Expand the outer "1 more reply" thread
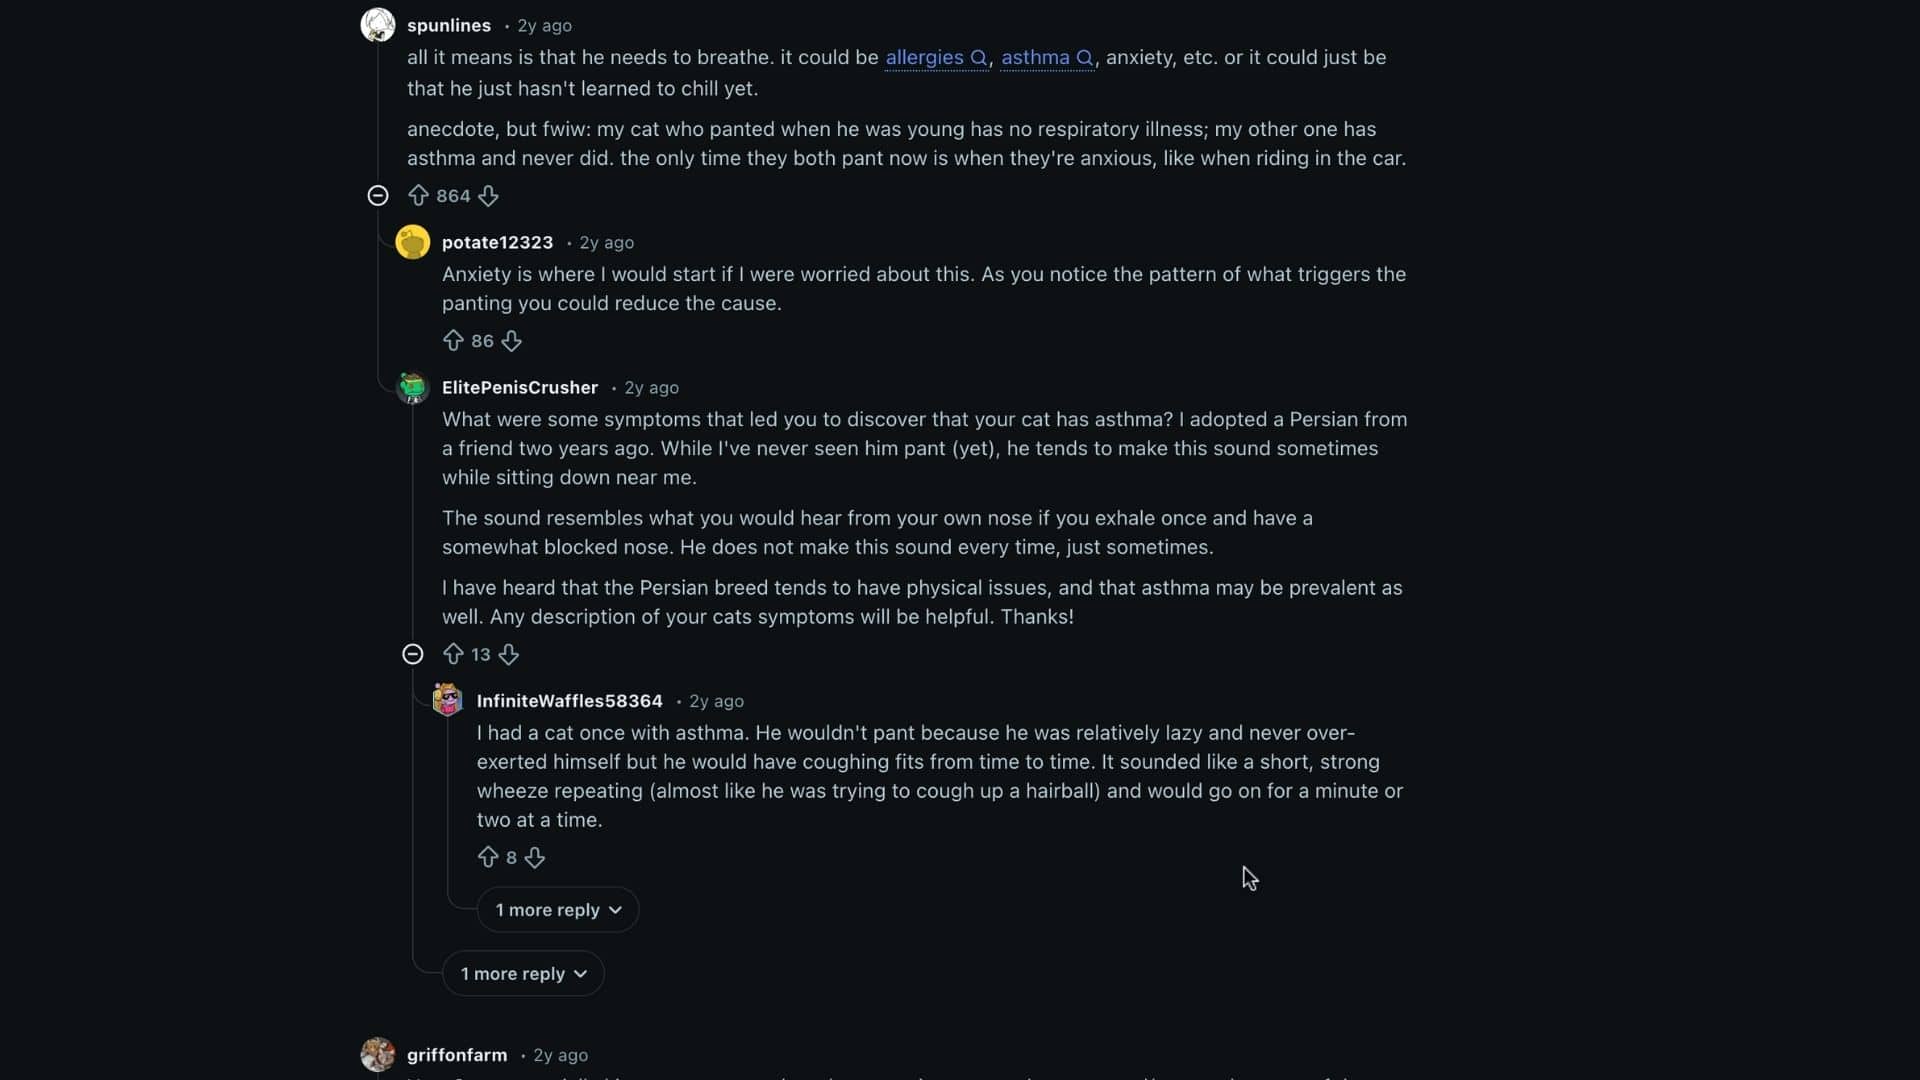The image size is (1920, 1080). coord(523,973)
